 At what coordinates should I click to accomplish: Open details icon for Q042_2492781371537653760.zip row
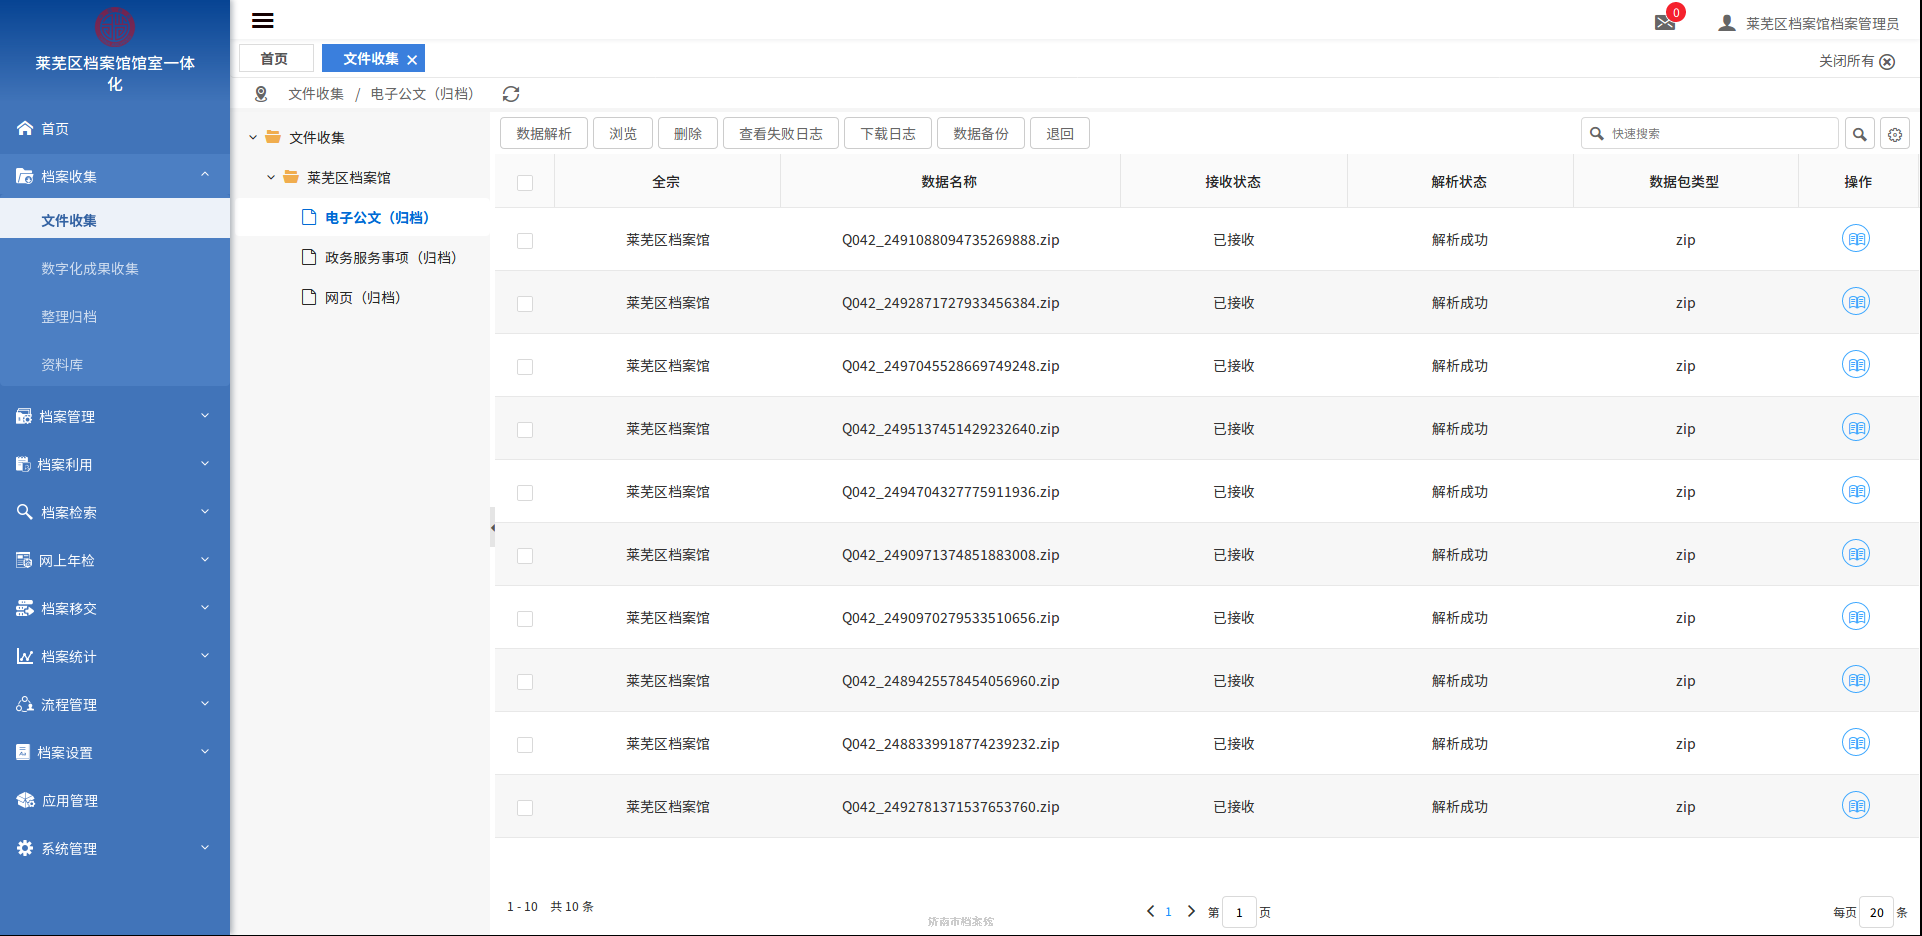coord(1856,806)
